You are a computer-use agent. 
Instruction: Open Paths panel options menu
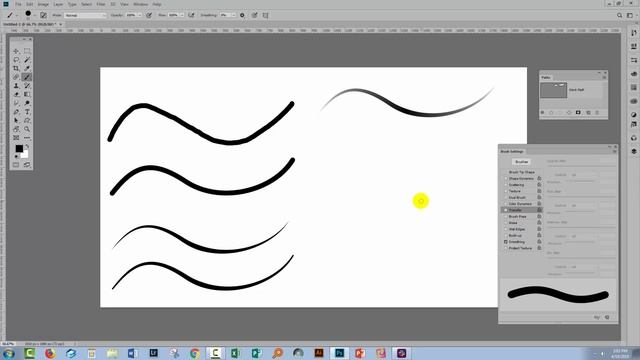pos(604,77)
